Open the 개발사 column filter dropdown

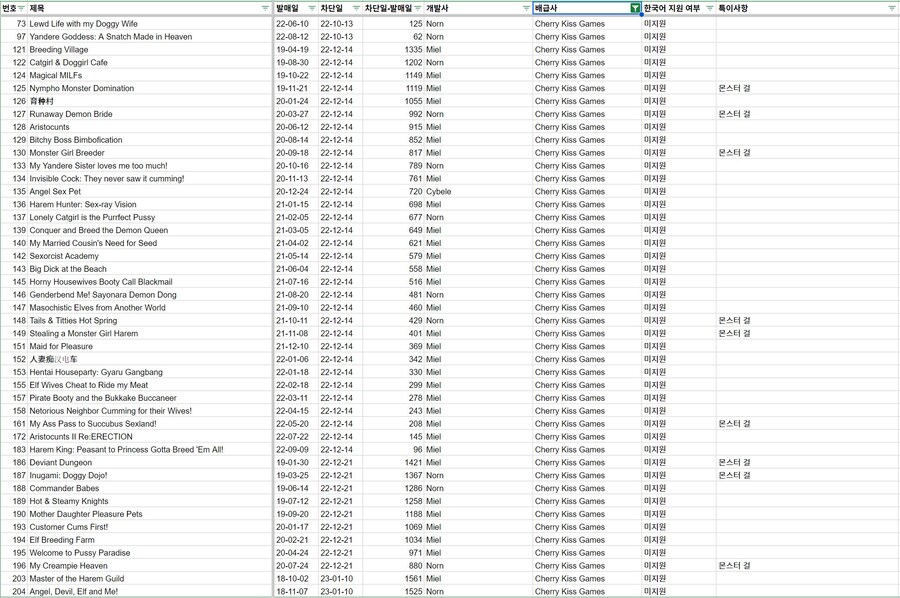coord(526,8)
